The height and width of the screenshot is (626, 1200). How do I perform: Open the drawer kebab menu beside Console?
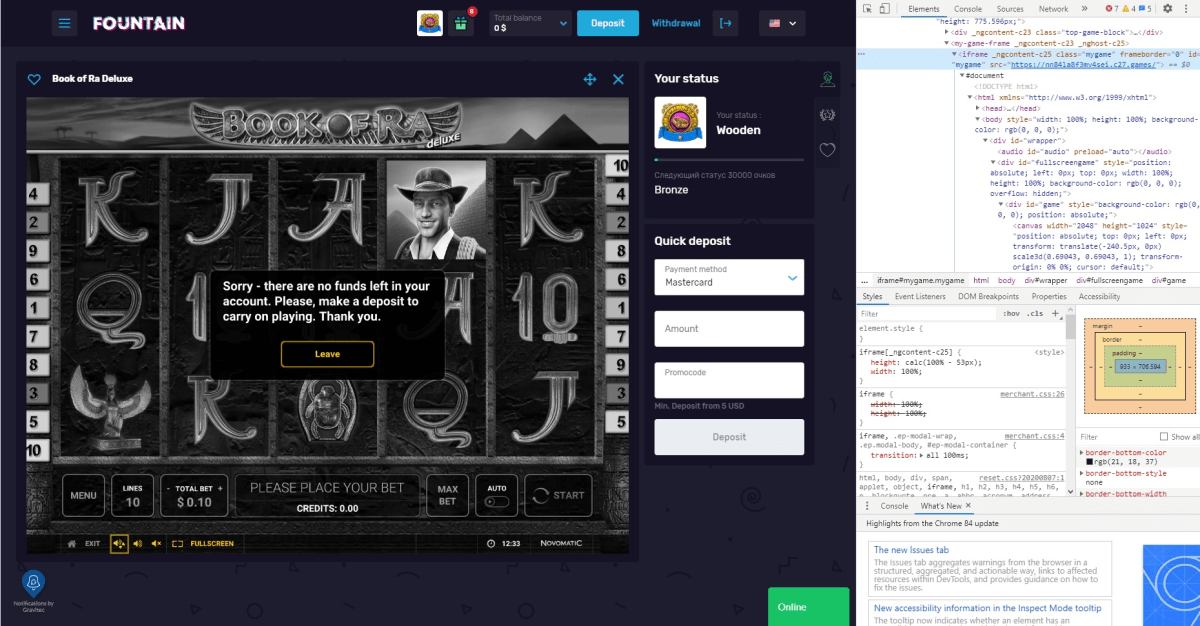866,506
